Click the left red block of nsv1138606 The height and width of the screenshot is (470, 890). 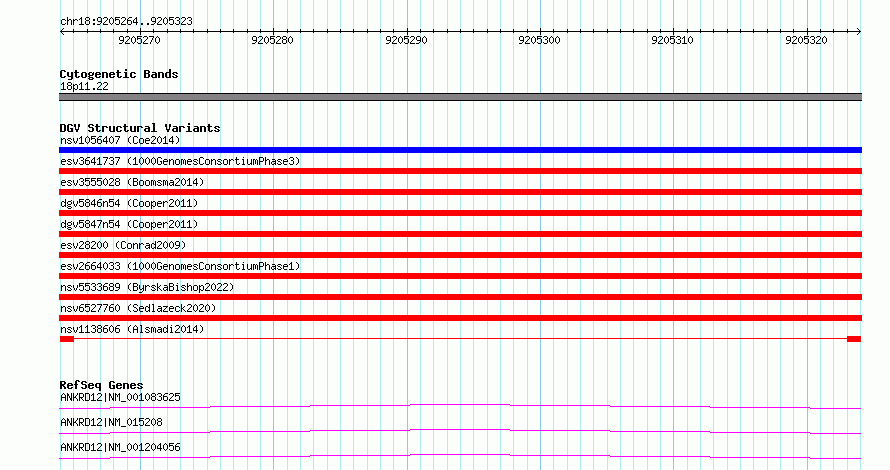click(x=67, y=339)
